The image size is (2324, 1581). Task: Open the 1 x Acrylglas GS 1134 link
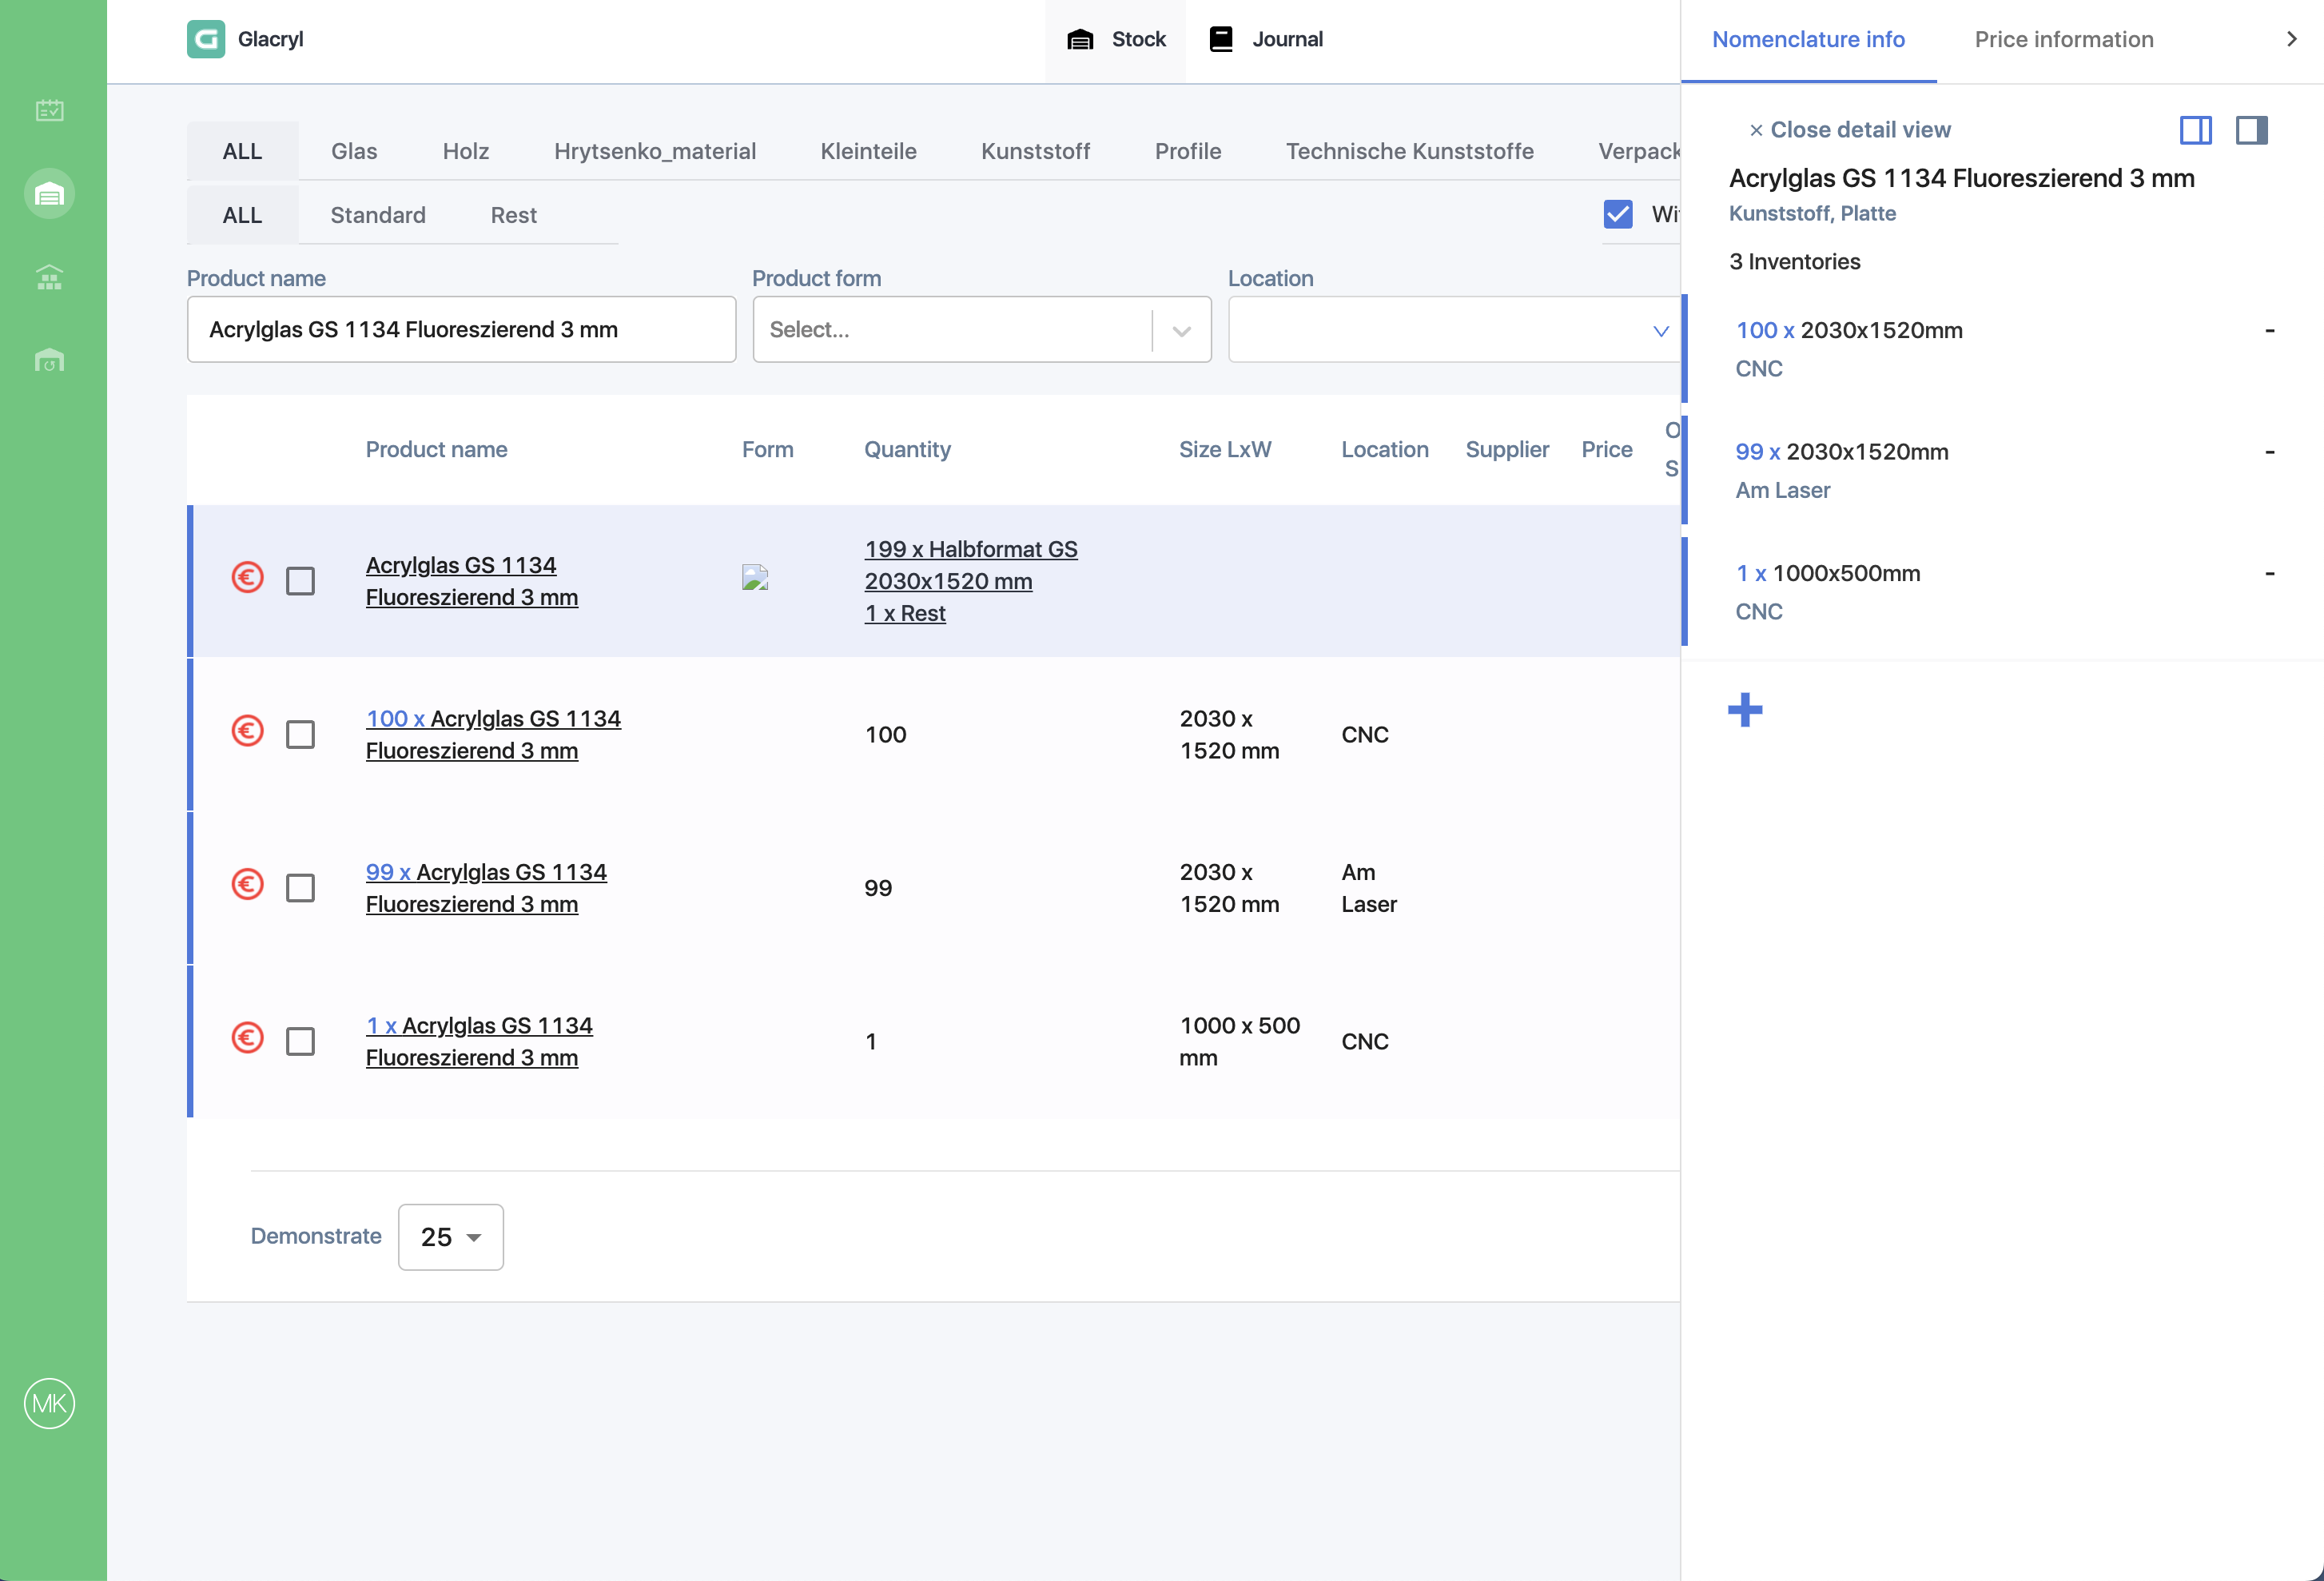coord(479,1042)
